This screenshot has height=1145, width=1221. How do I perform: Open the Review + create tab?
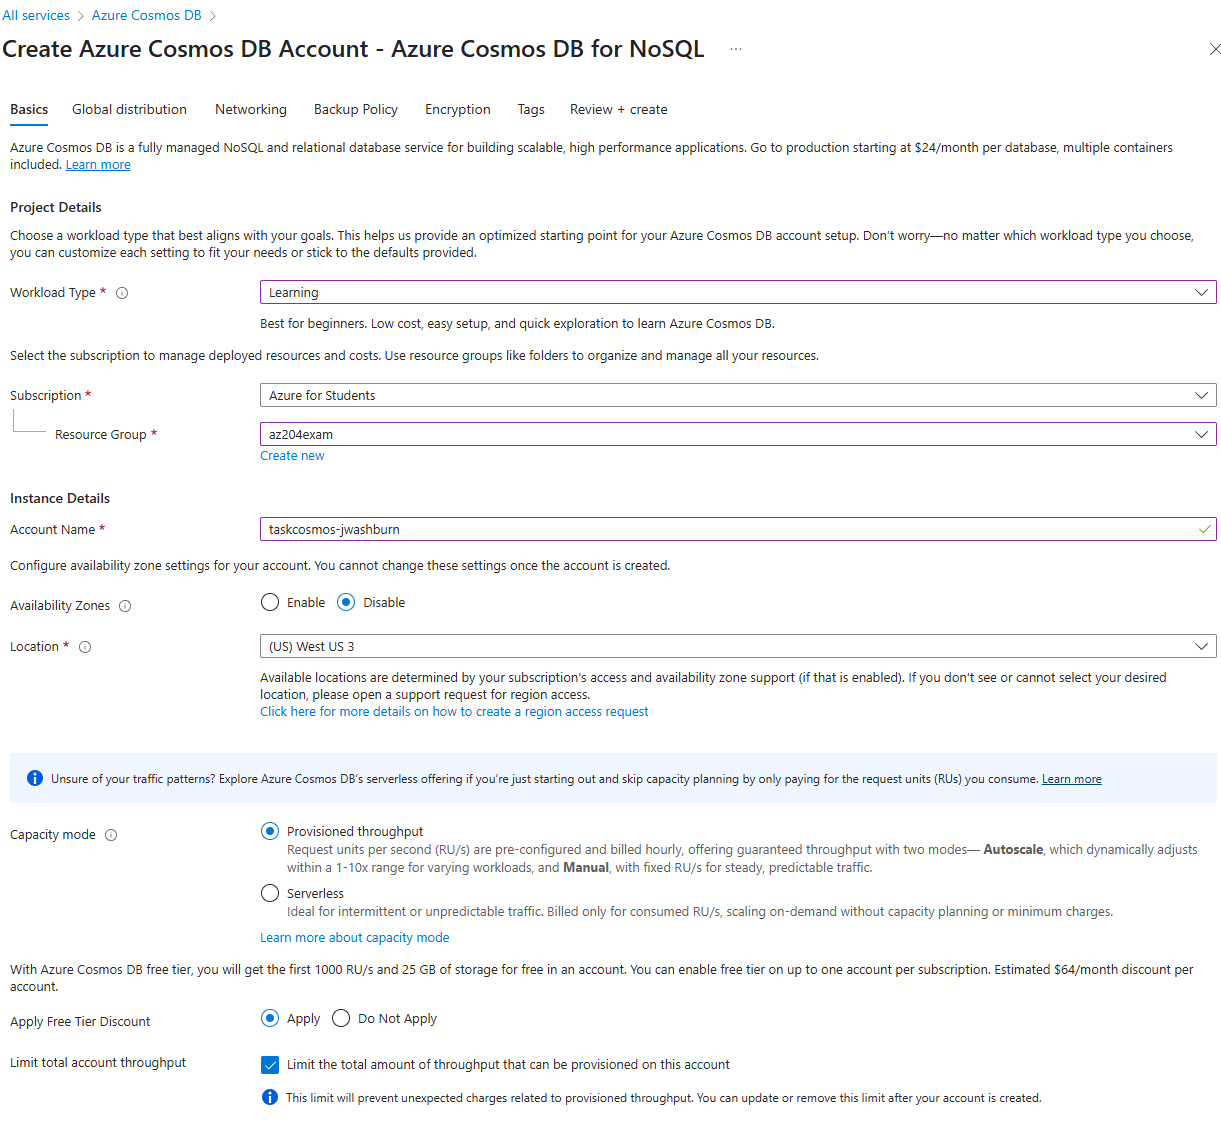[619, 109]
